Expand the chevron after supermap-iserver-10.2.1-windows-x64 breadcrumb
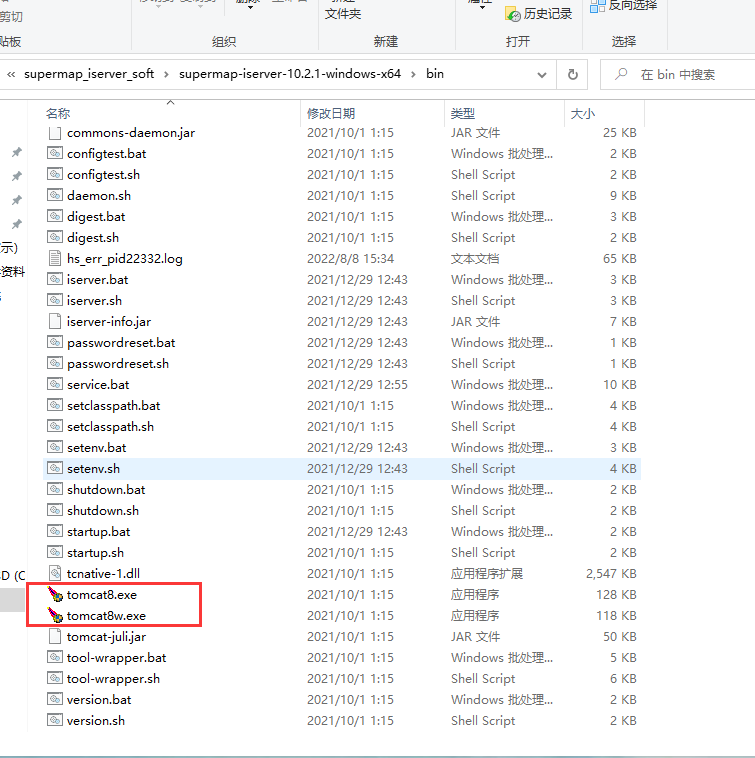The image size is (755, 758). coord(413,74)
